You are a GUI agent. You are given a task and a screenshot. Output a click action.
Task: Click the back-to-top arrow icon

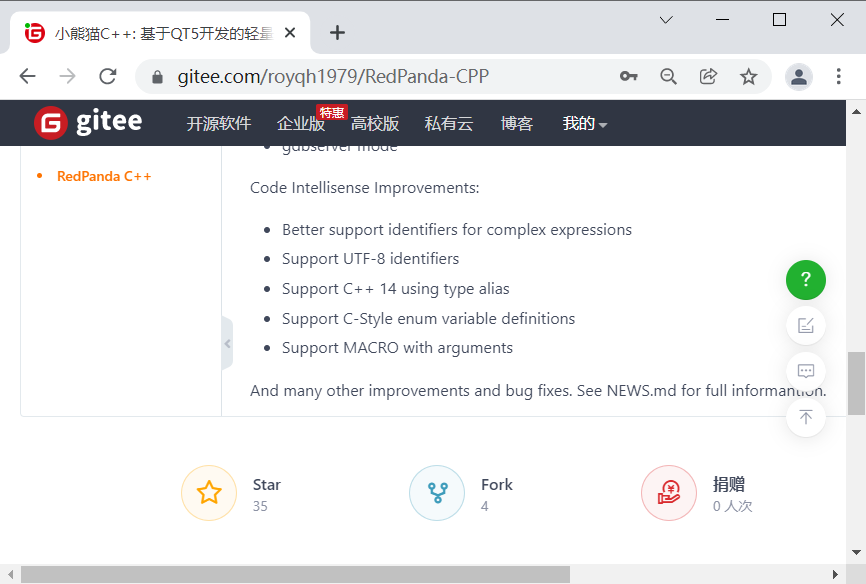tap(806, 417)
